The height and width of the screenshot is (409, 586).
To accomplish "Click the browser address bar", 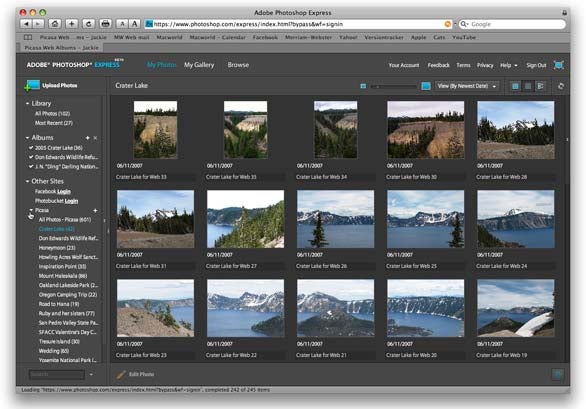I will click(x=297, y=24).
